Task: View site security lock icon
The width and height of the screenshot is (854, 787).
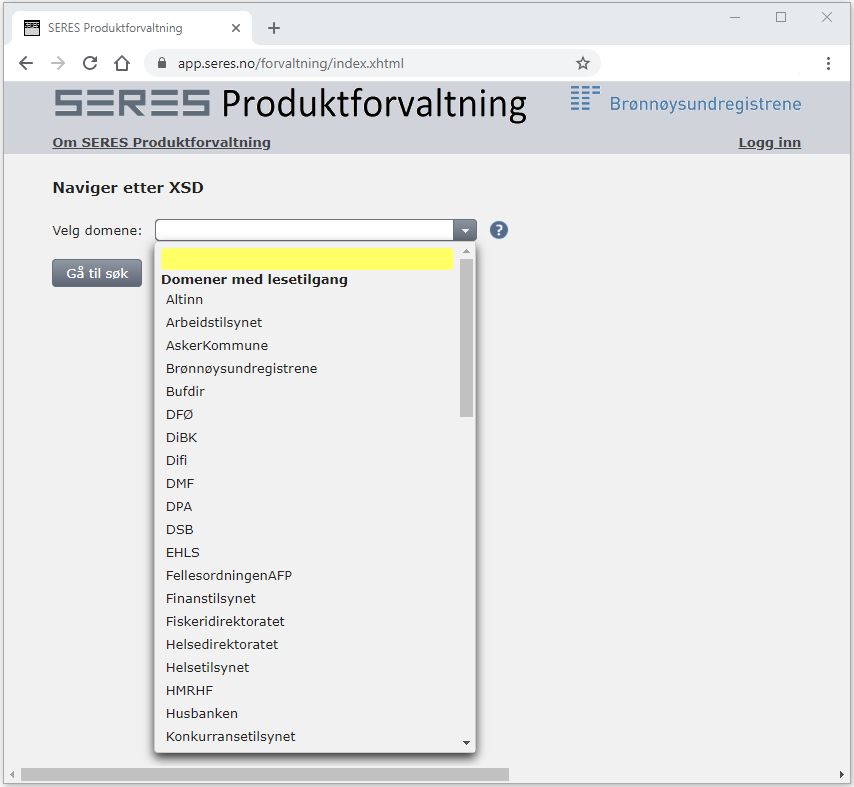Action: click(x=162, y=63)
